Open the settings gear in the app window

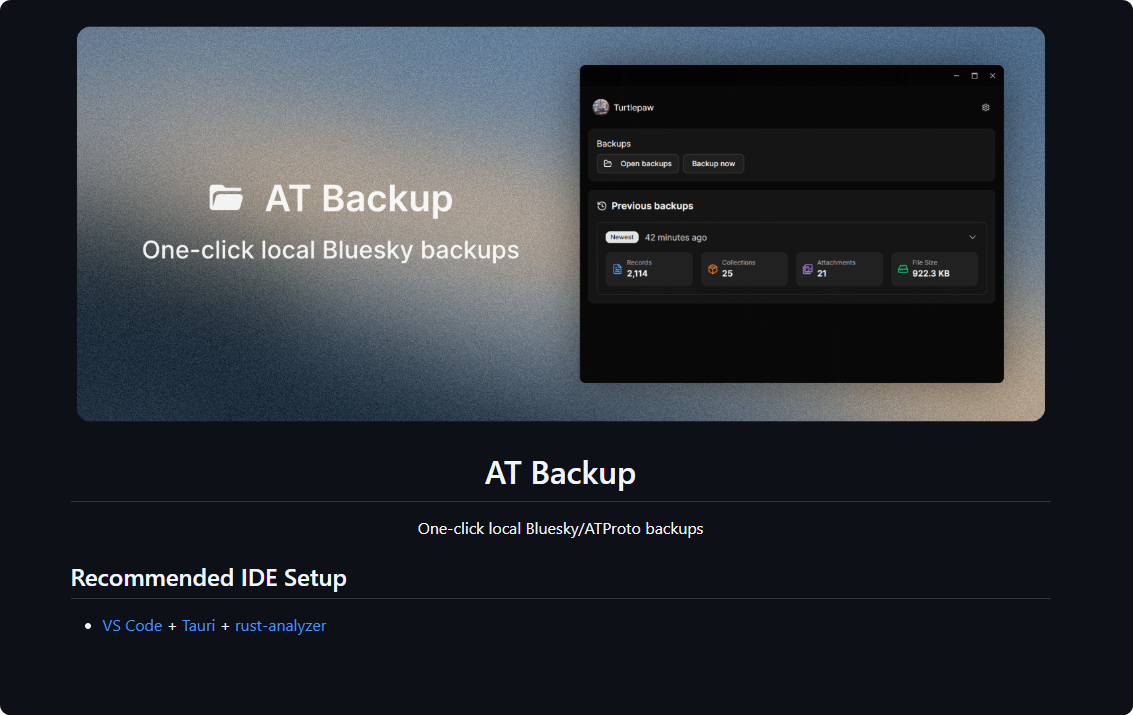(x=985, y=107)
